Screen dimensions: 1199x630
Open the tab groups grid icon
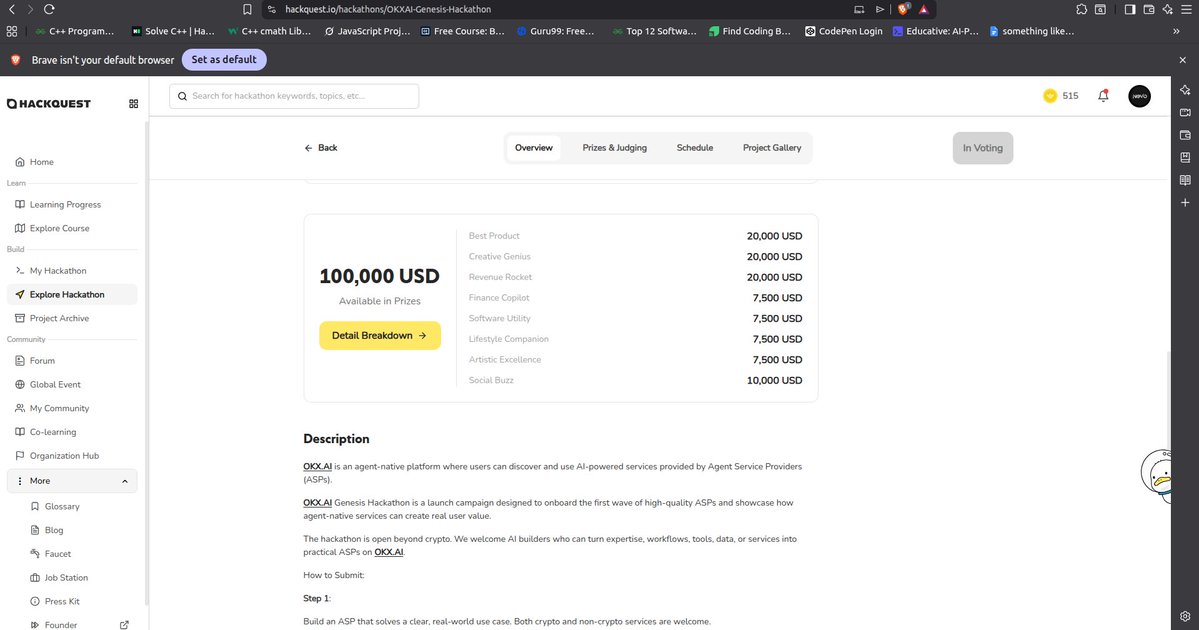click(x=11, y=31)
